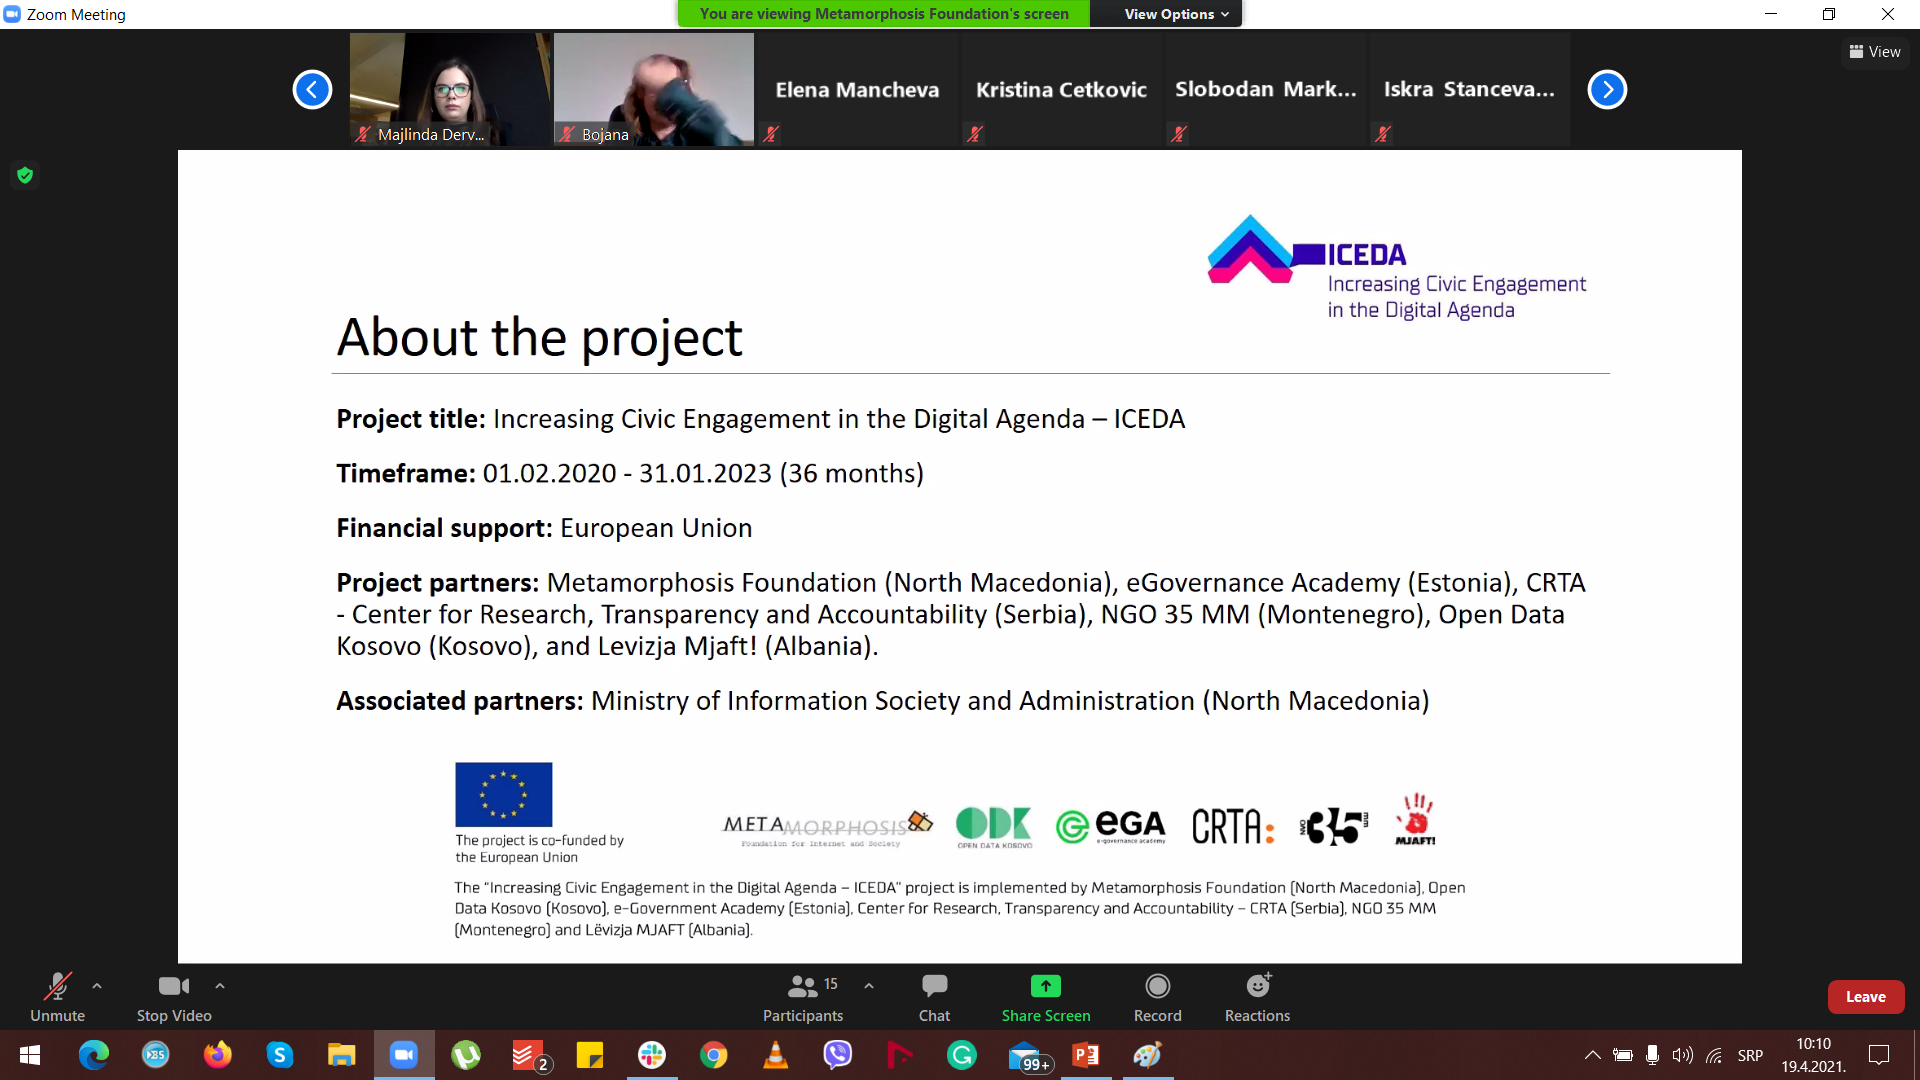Open video options arrow next to Stop Video
Viewport: 1920px width, 1080px height.
click(220, 986)
